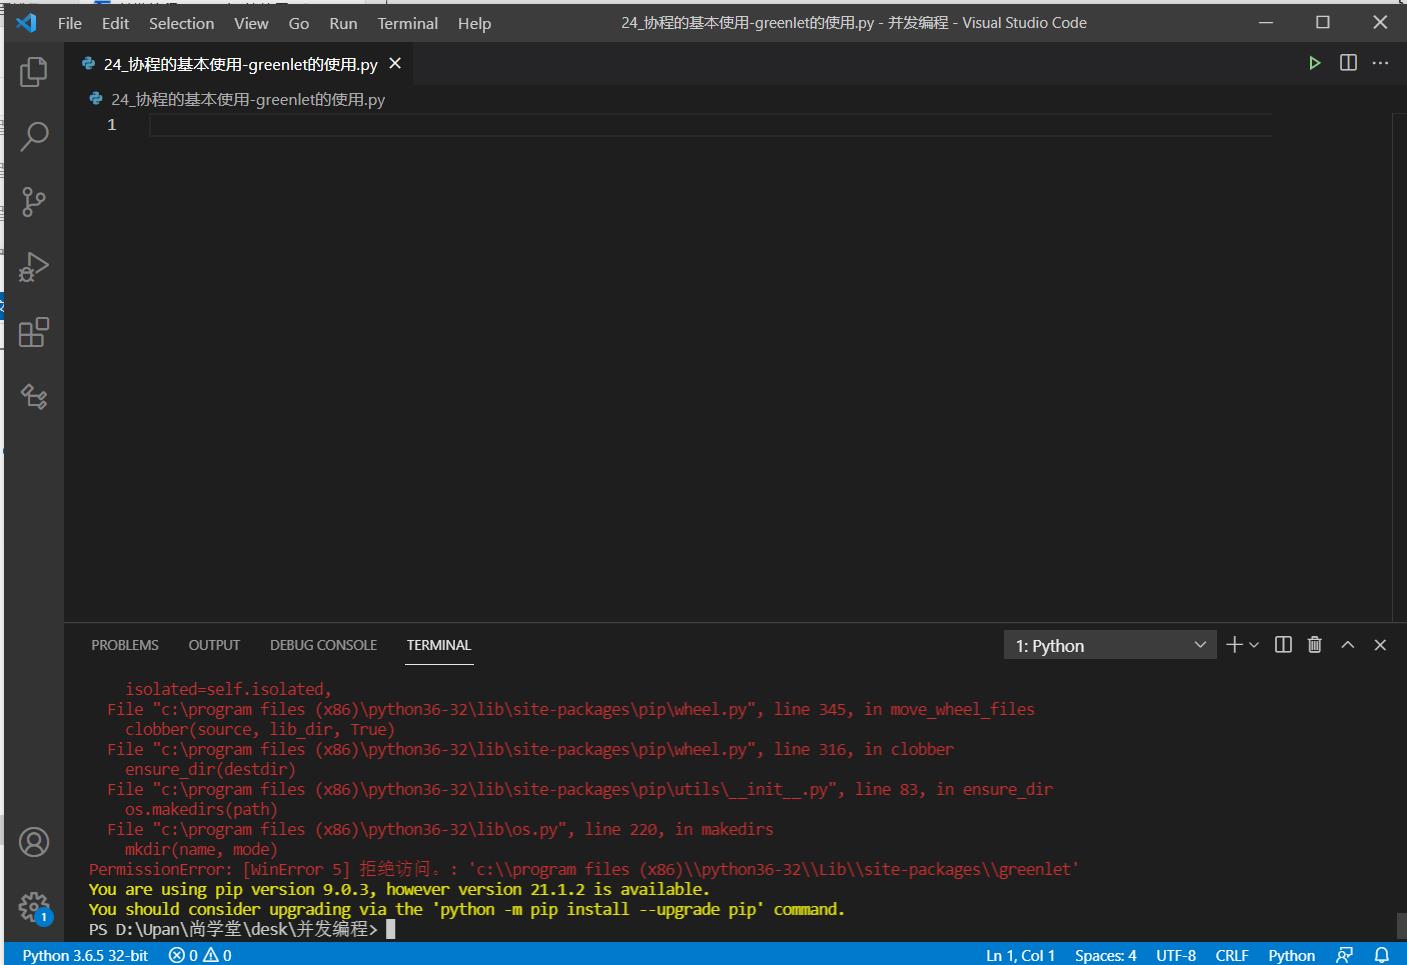Click the pip upgrade warning text
Image resolution: width=1407 pixels, height=965 pixels.
tap(466, 909)
